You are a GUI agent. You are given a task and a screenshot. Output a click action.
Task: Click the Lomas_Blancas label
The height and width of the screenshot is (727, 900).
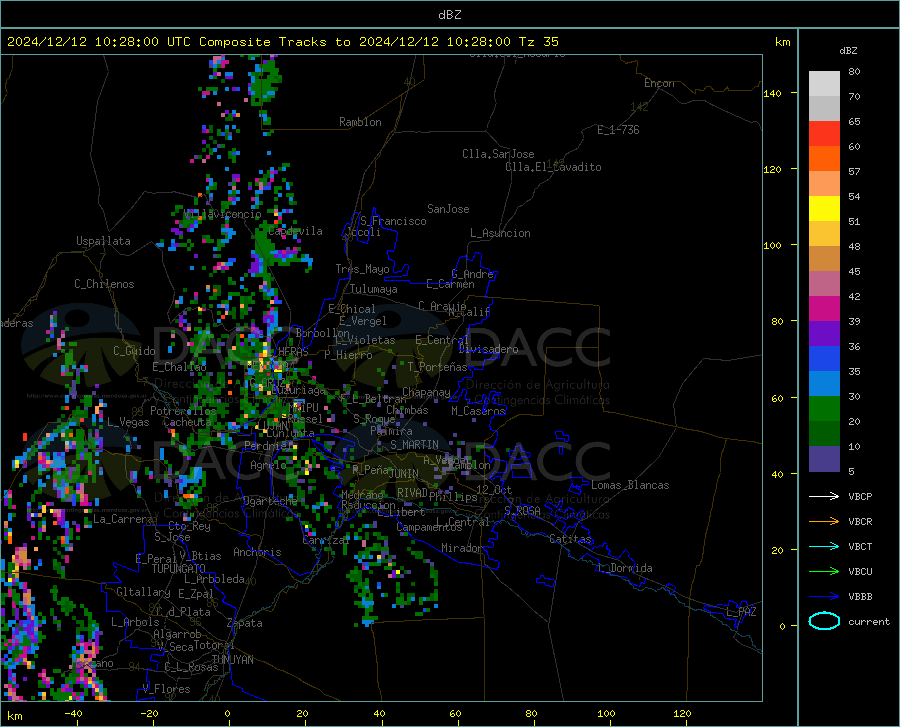coord(630,485)
